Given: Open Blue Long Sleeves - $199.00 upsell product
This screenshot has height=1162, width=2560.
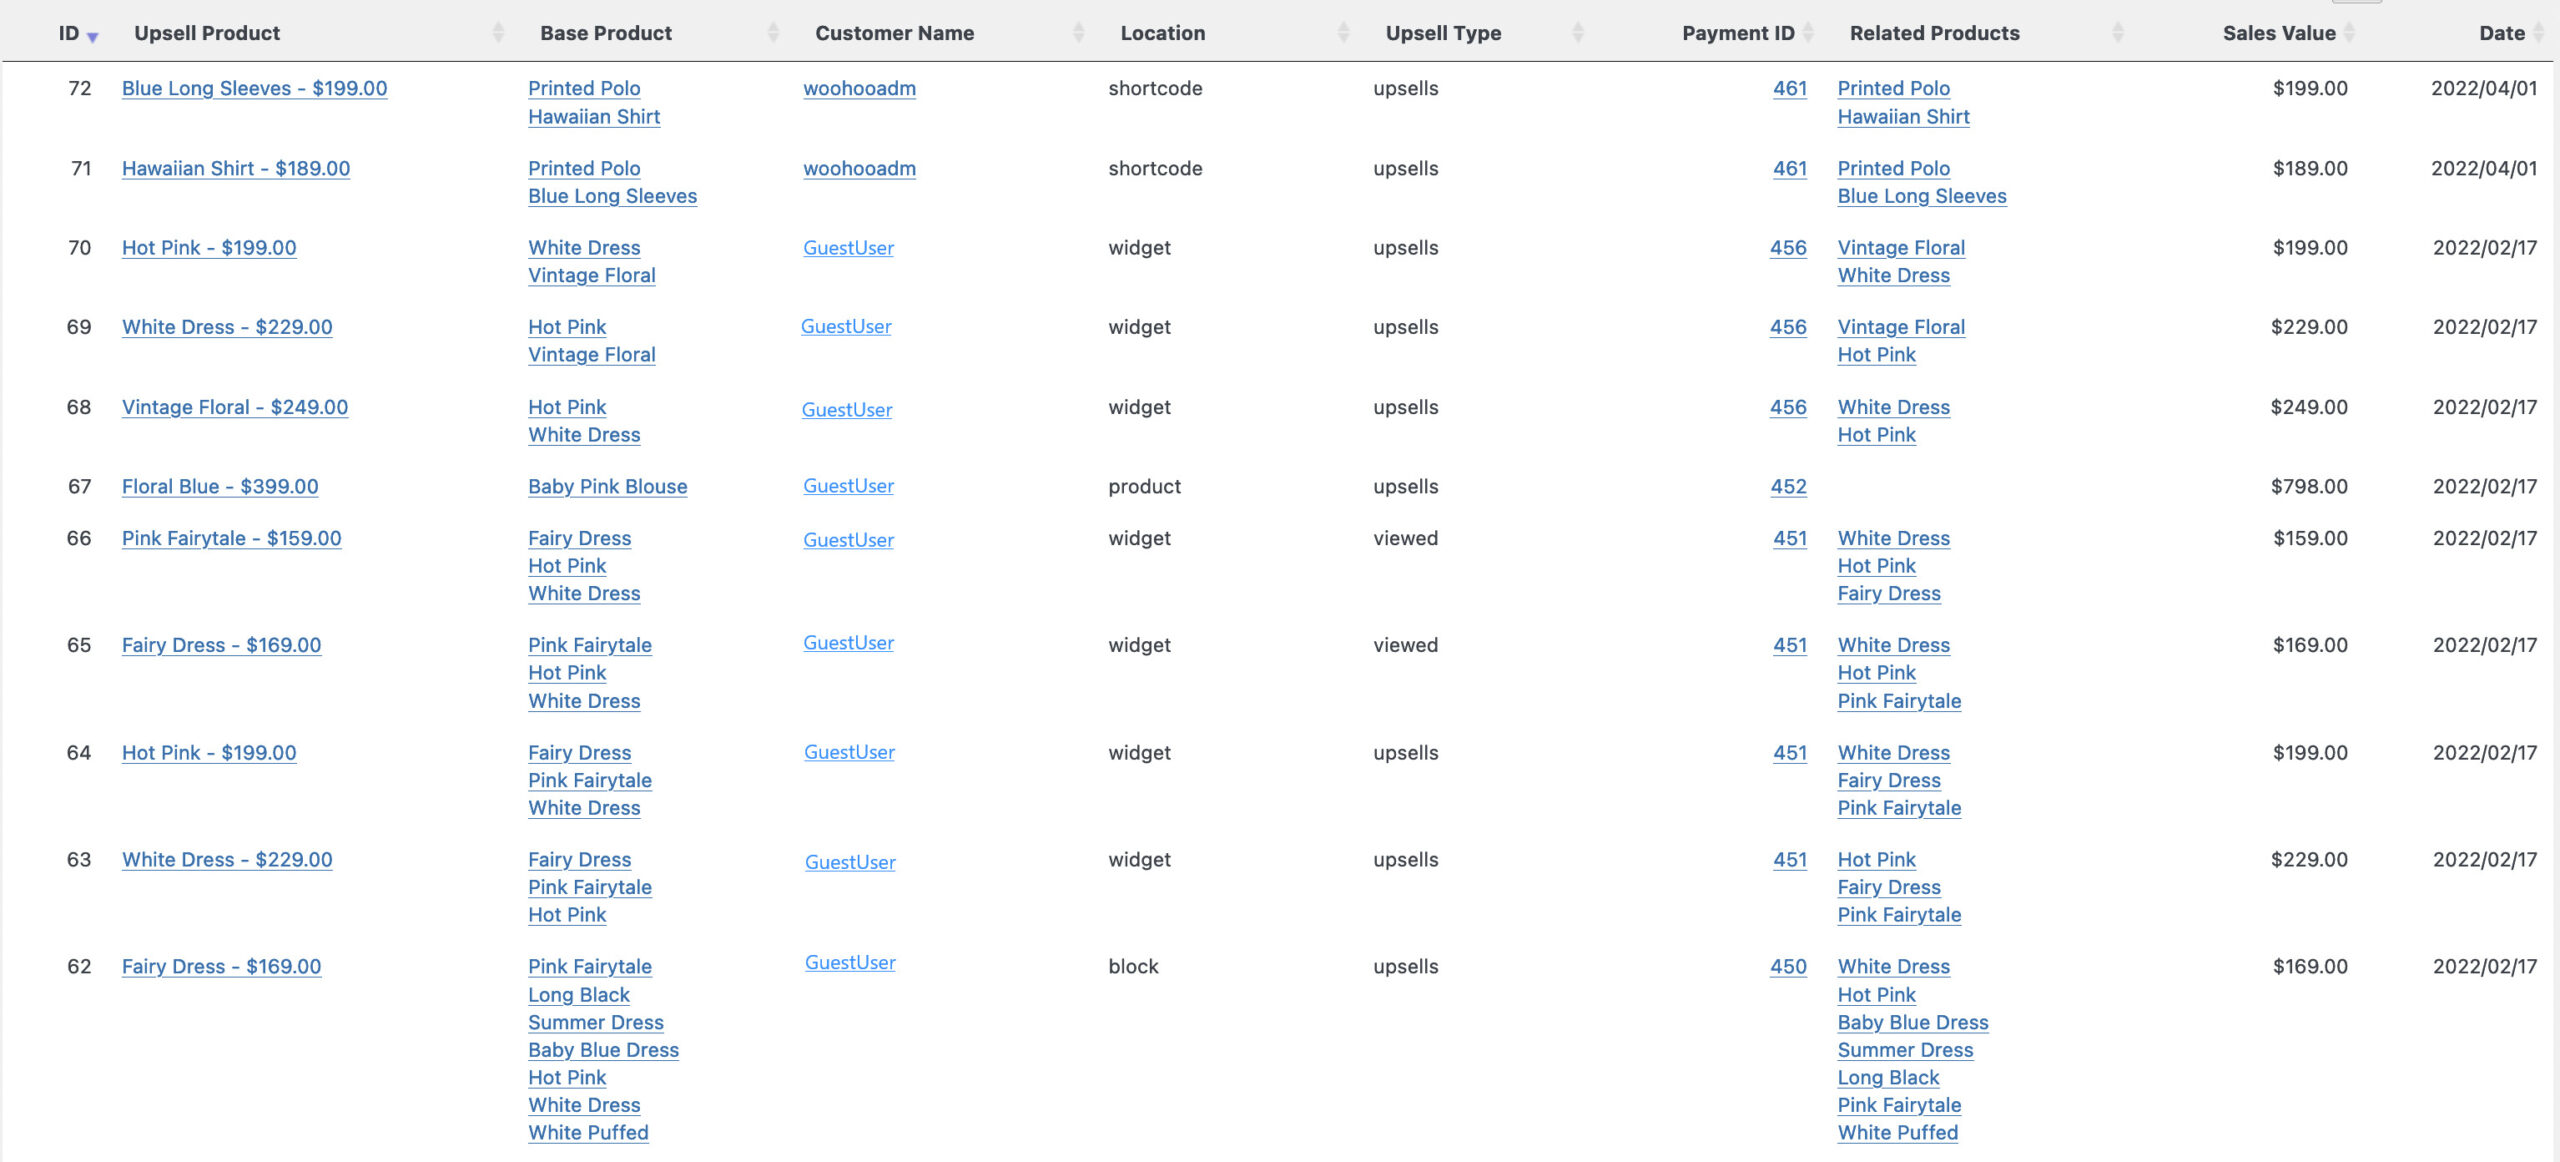Looking at the screenshot, I should [254, 88].
